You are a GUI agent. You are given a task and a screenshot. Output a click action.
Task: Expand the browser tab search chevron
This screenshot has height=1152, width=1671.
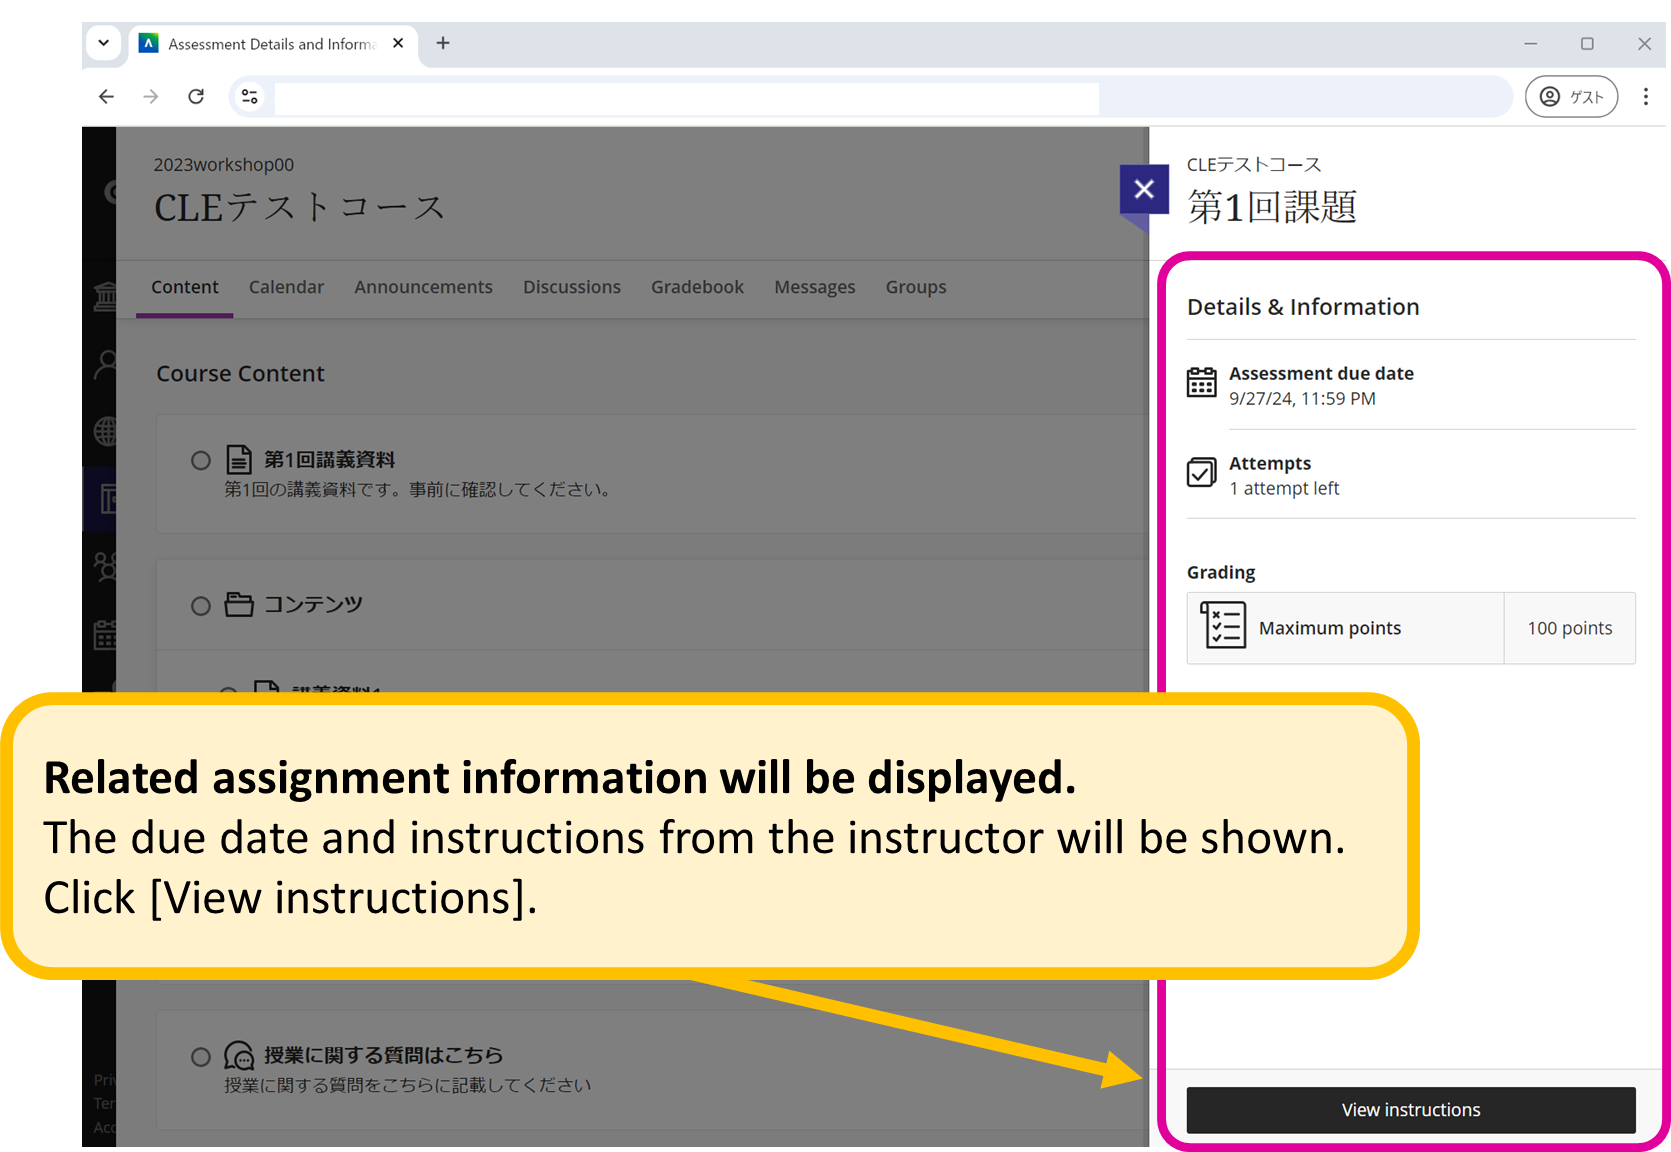[x=104, y=43]
